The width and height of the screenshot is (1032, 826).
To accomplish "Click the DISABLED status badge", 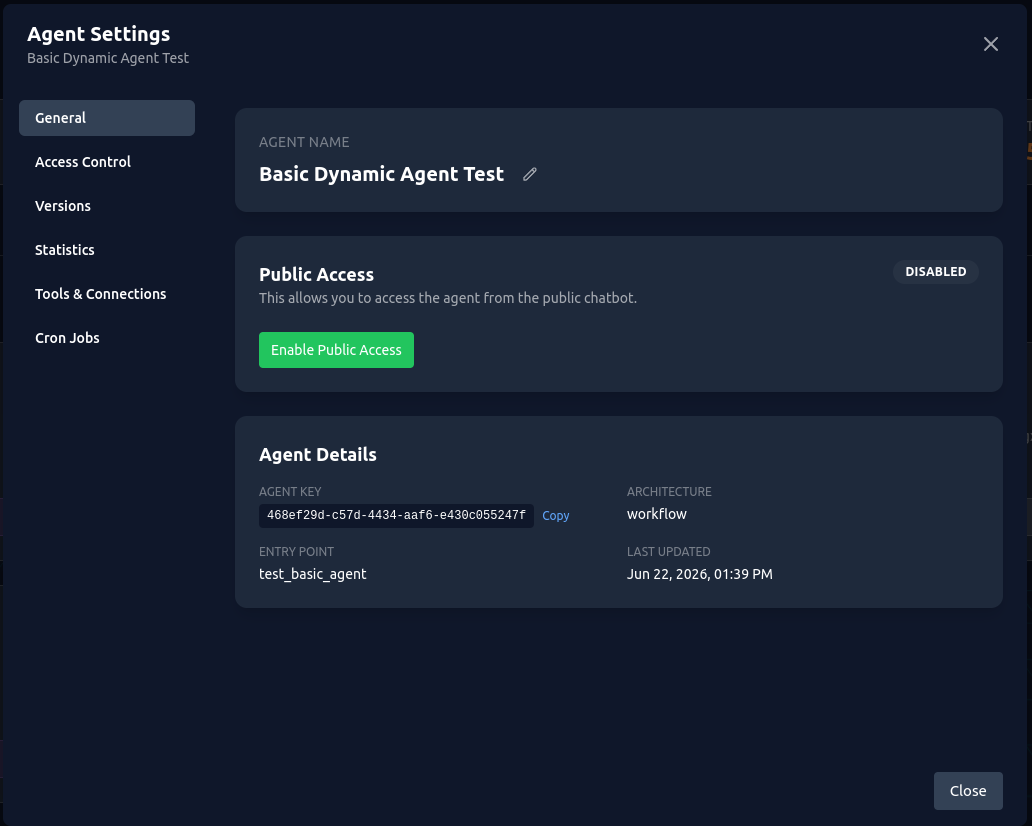I will 935,272.
